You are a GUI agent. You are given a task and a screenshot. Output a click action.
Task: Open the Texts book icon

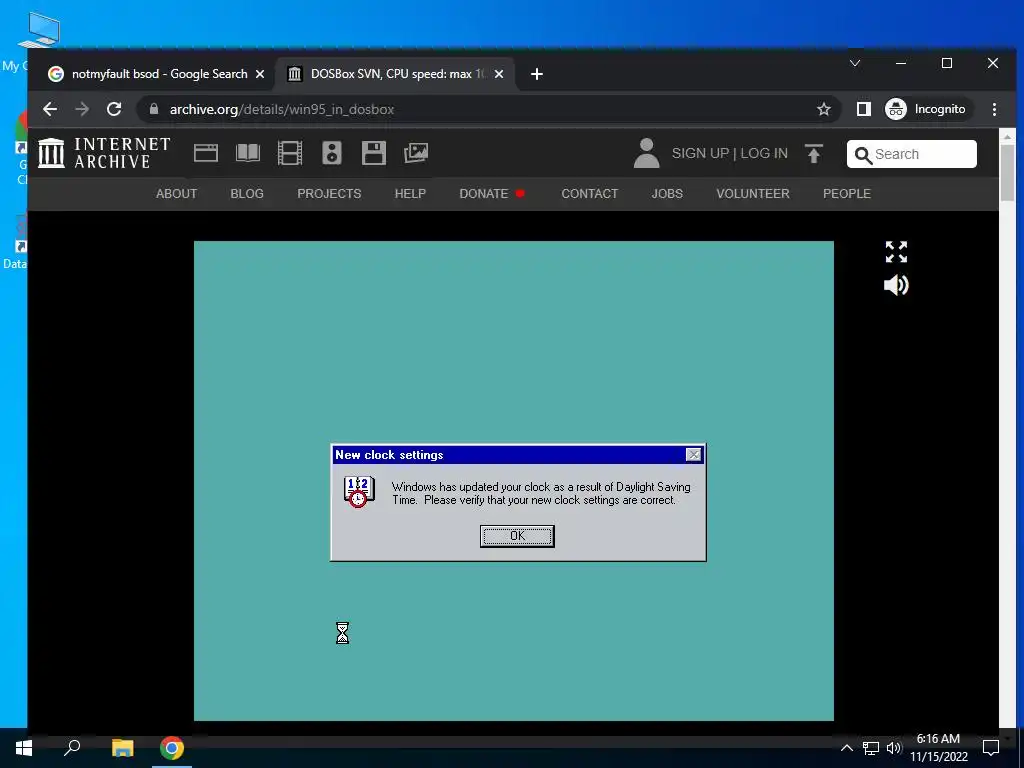point(248,153)
